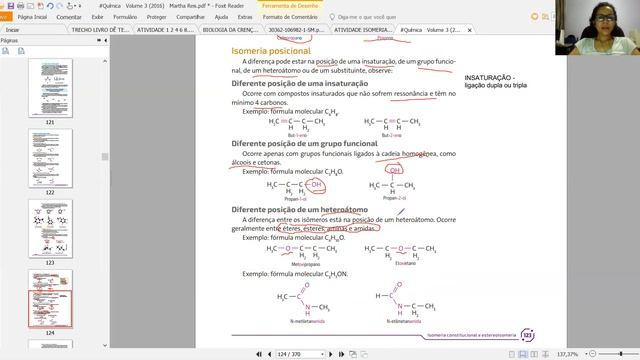Switch to the 30362-106982-1-SM.p... document tab
The image size is (640, 360).
296,30
